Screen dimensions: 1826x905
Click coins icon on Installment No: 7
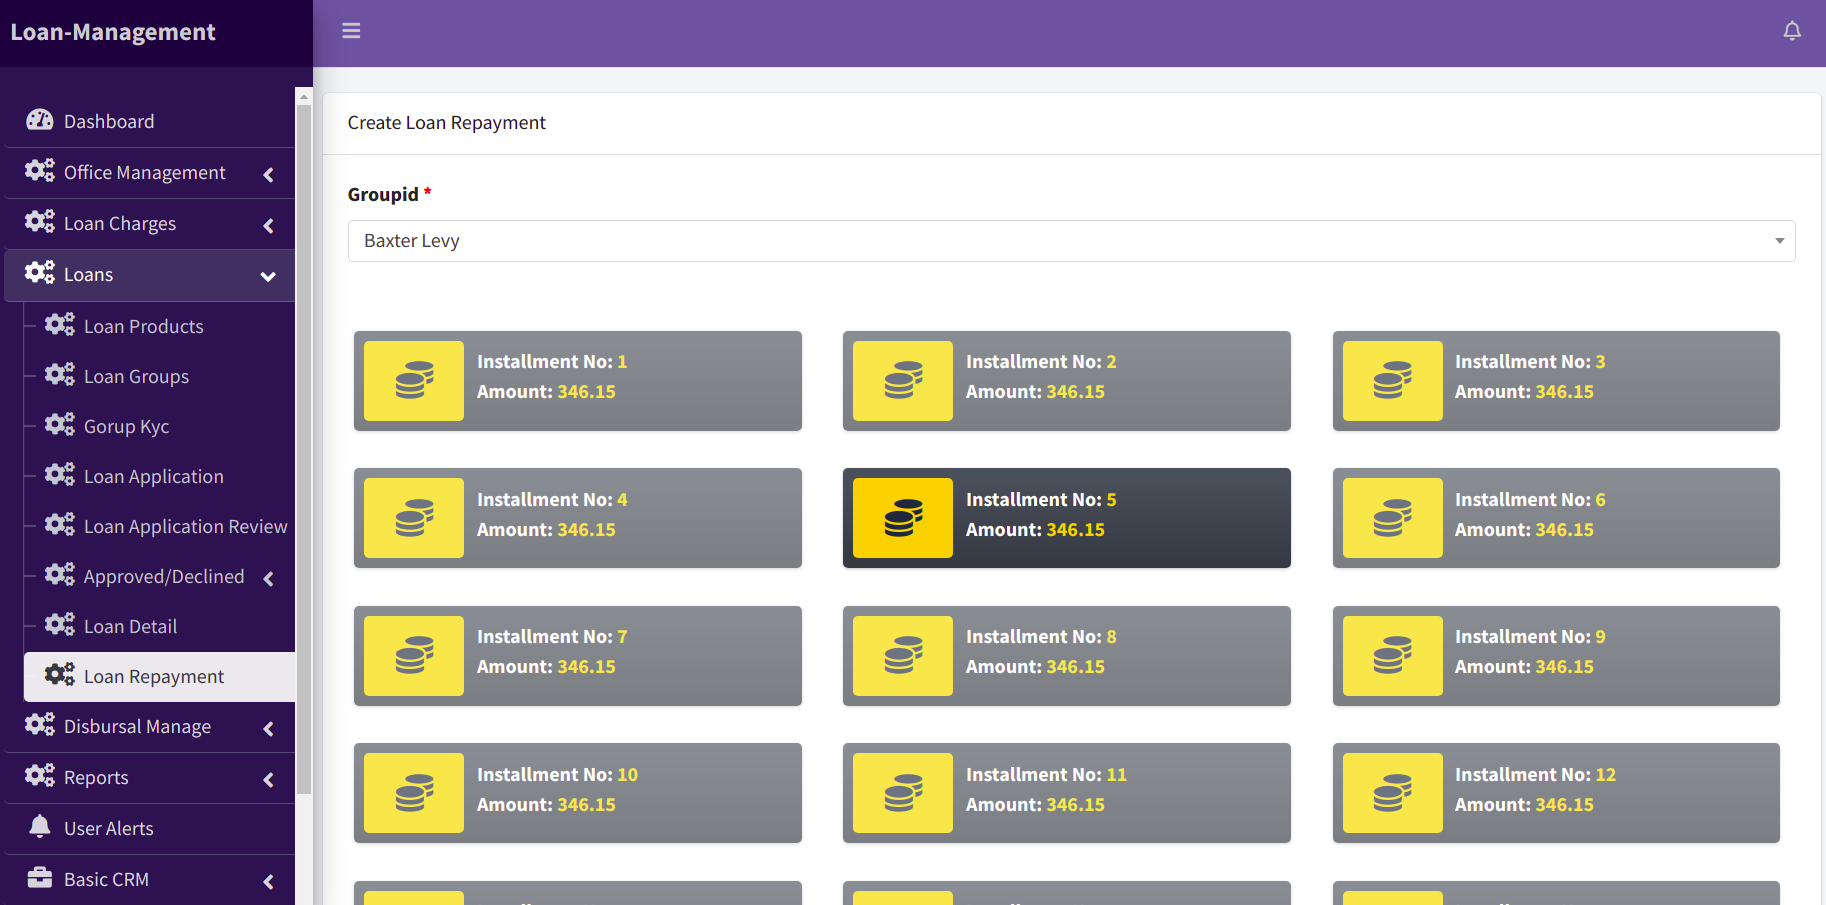coord(414,656)
